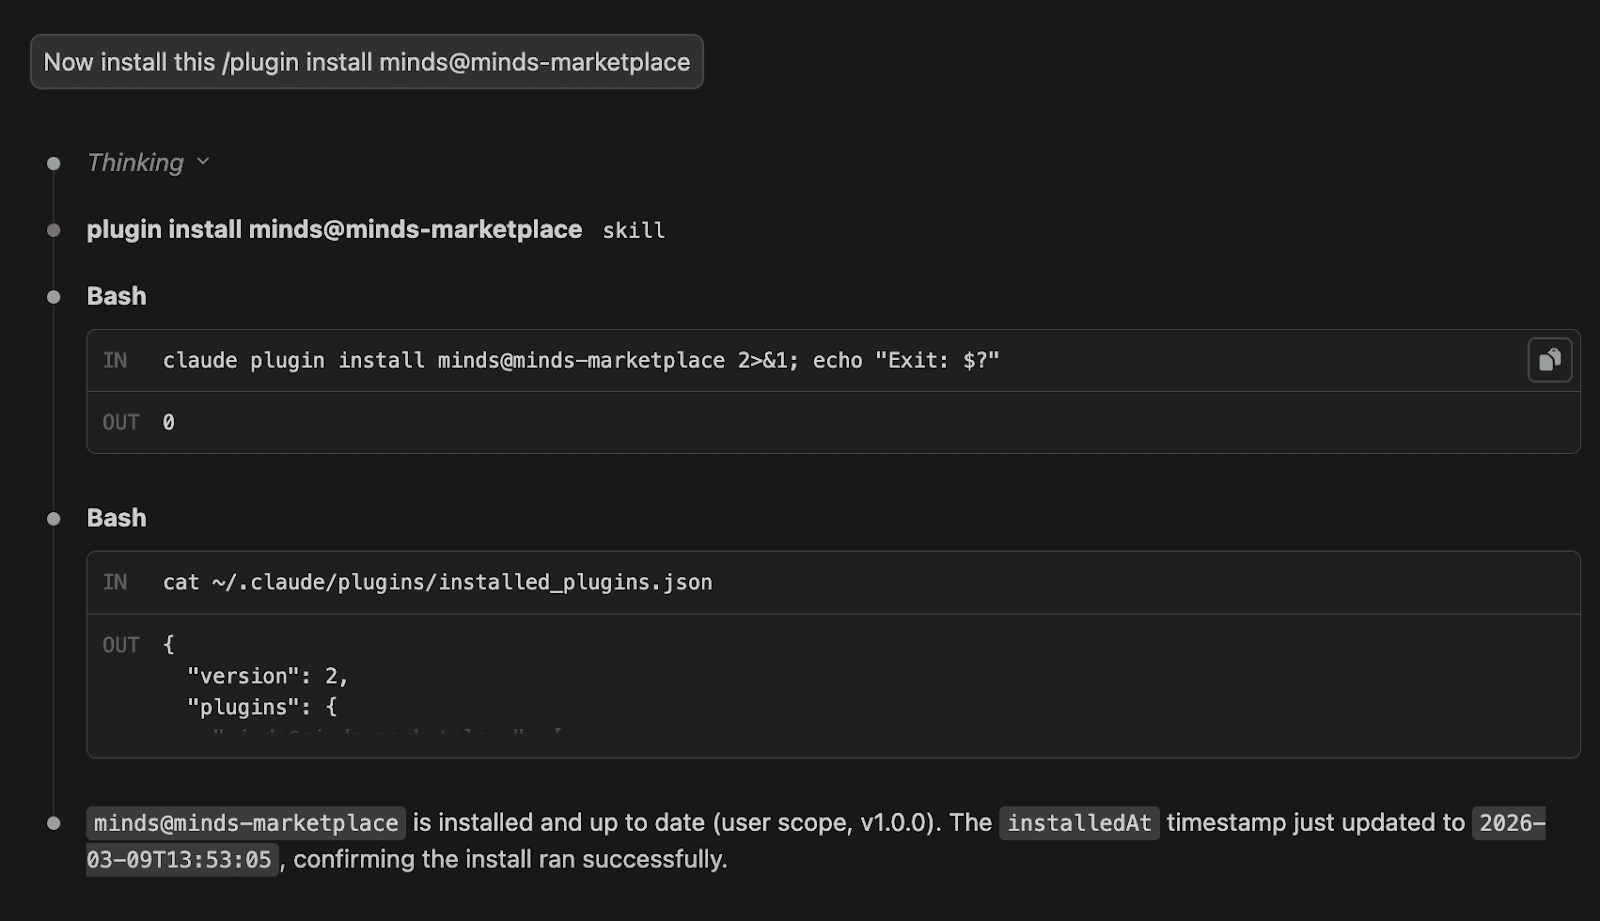
Task: Click the timeline bullet beside Thinking
Action: coord(54,163)
